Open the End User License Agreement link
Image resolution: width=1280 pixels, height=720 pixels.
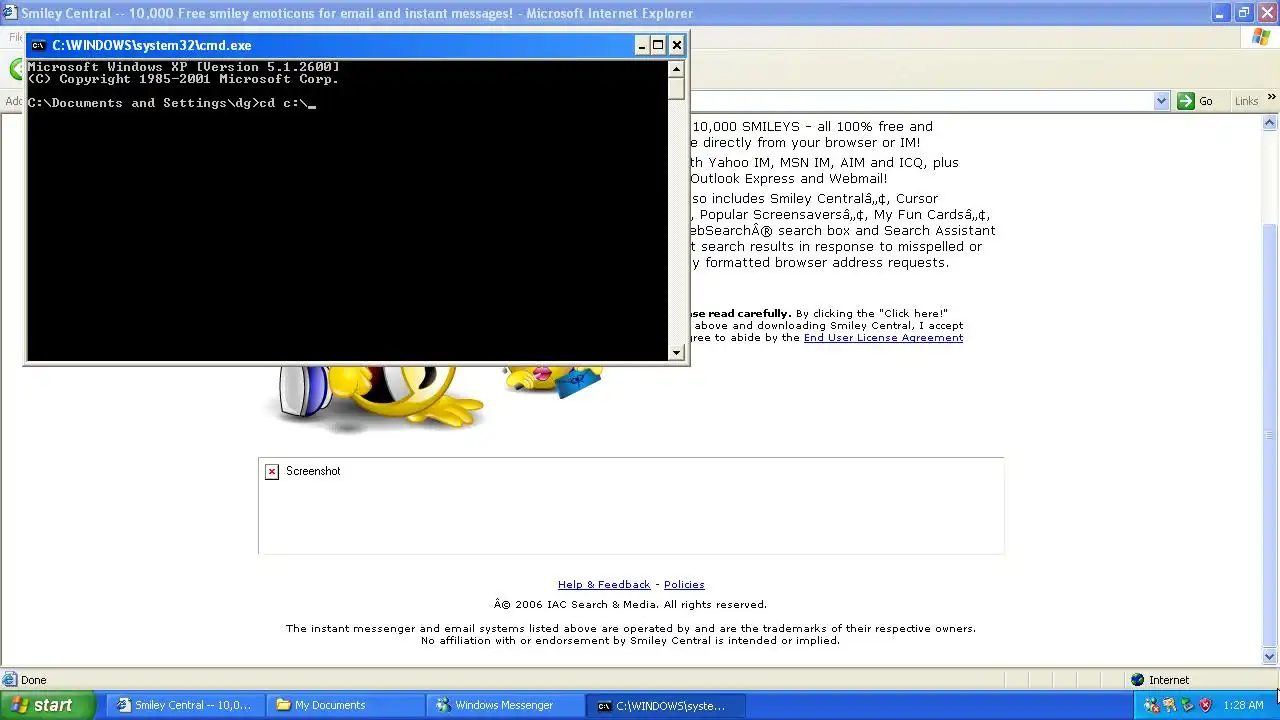pos(883,338)
